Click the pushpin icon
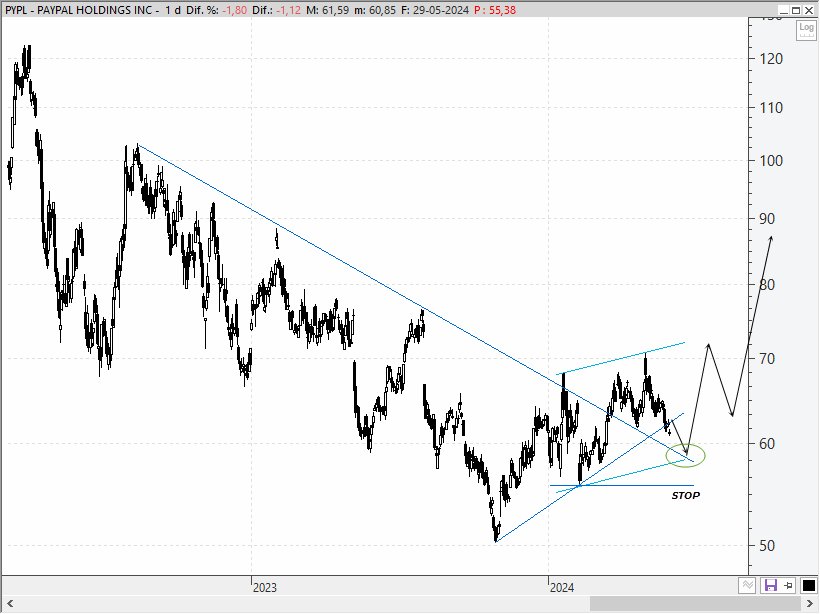Screen dimensions: 820x614 (x=788, y=585)
